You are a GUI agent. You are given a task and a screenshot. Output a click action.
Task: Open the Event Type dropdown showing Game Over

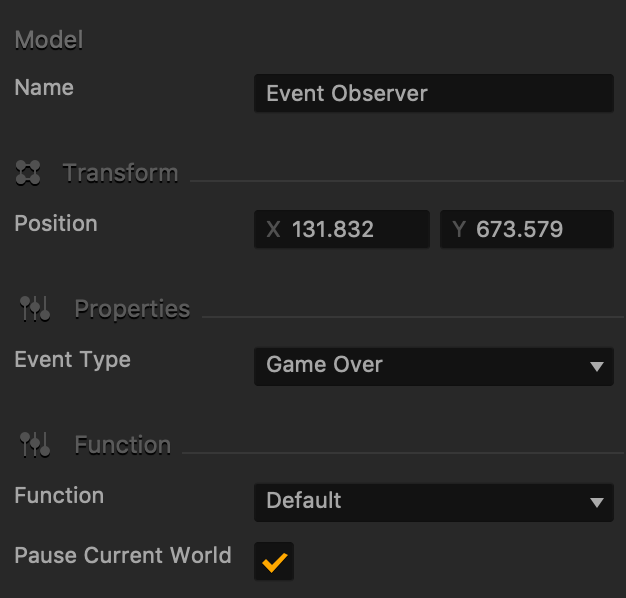point(434,366)
